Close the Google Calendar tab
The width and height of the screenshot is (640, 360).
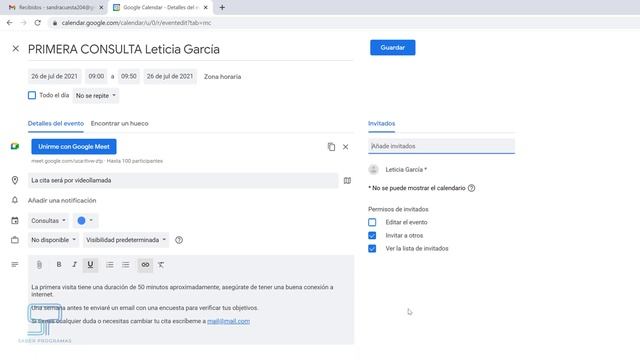[205, 7]
